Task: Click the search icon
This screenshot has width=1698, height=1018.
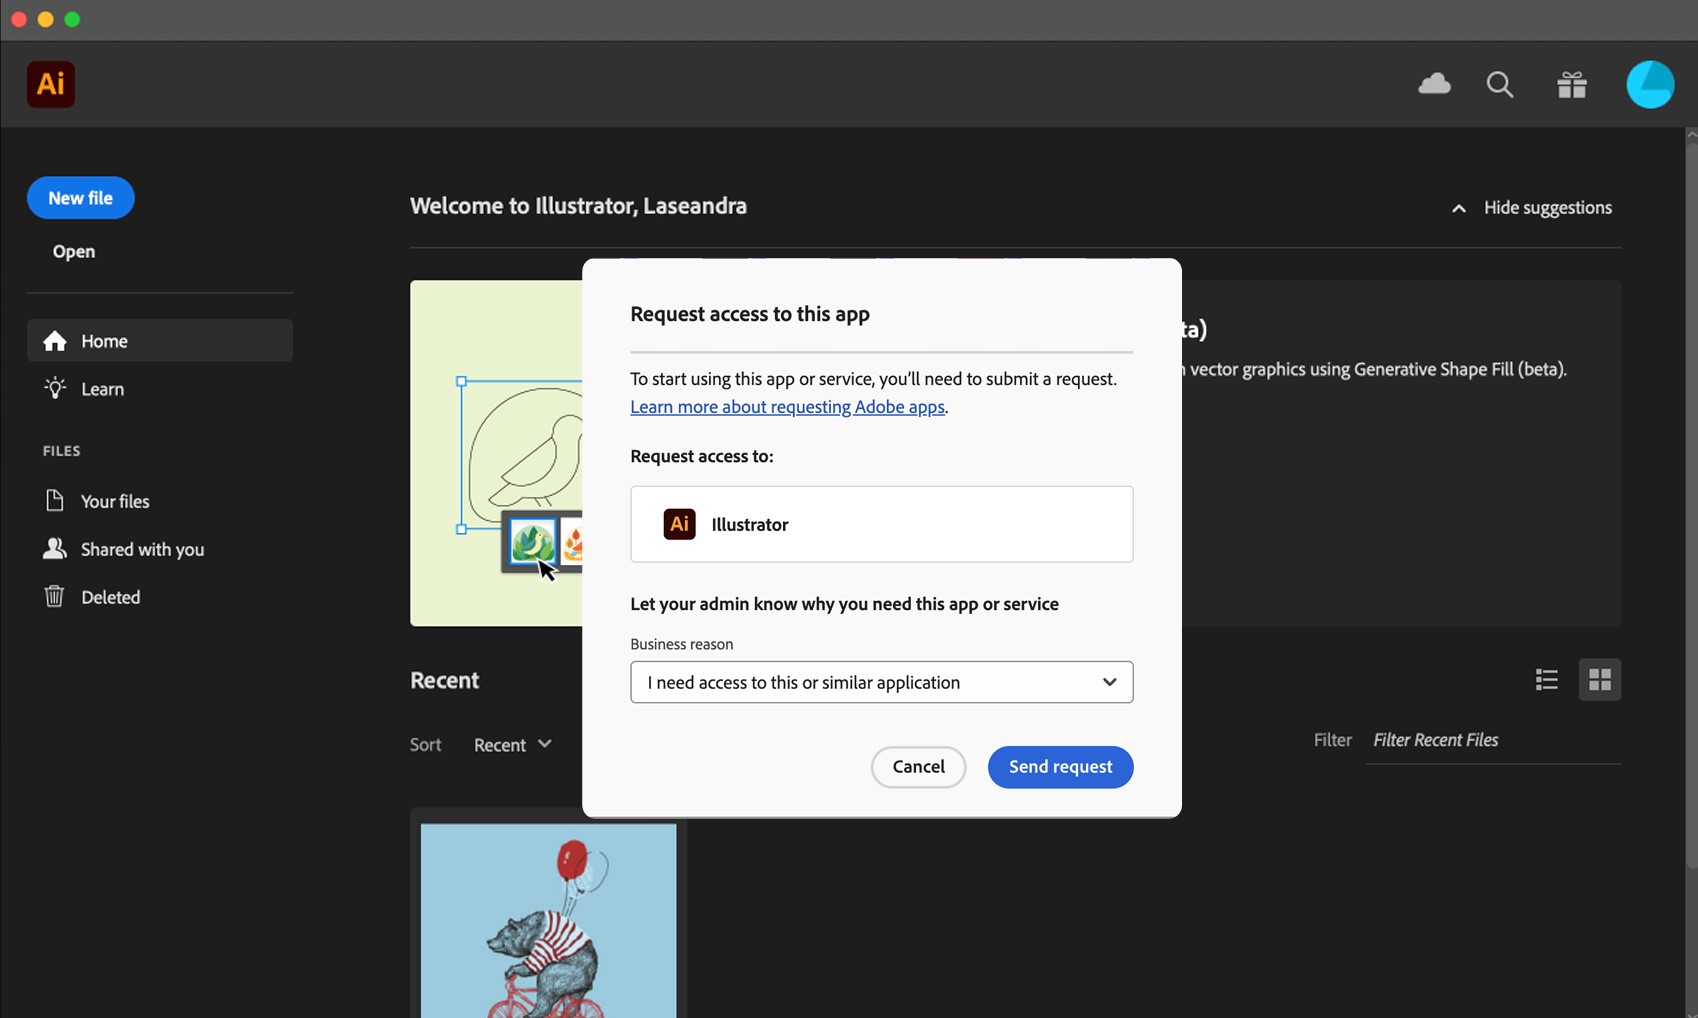Action: click(x=1500, y=84)
